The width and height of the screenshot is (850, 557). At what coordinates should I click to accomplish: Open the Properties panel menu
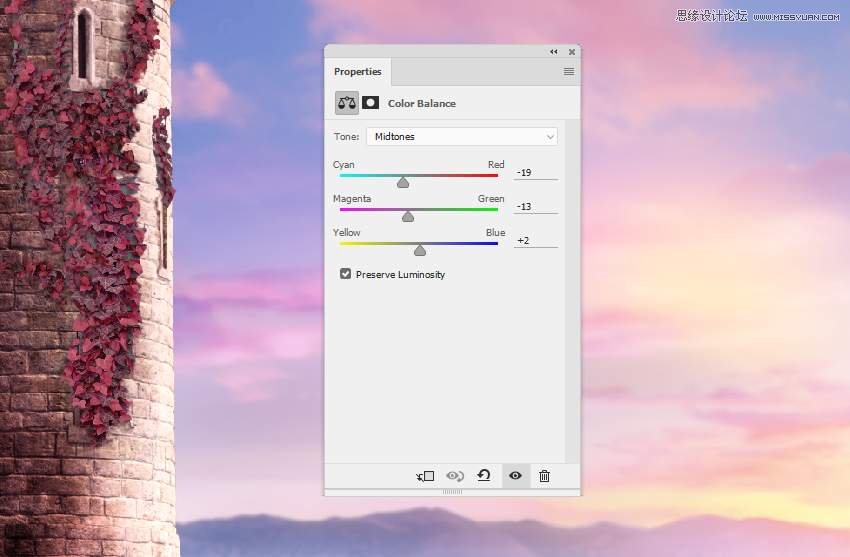tap(569, 72)
